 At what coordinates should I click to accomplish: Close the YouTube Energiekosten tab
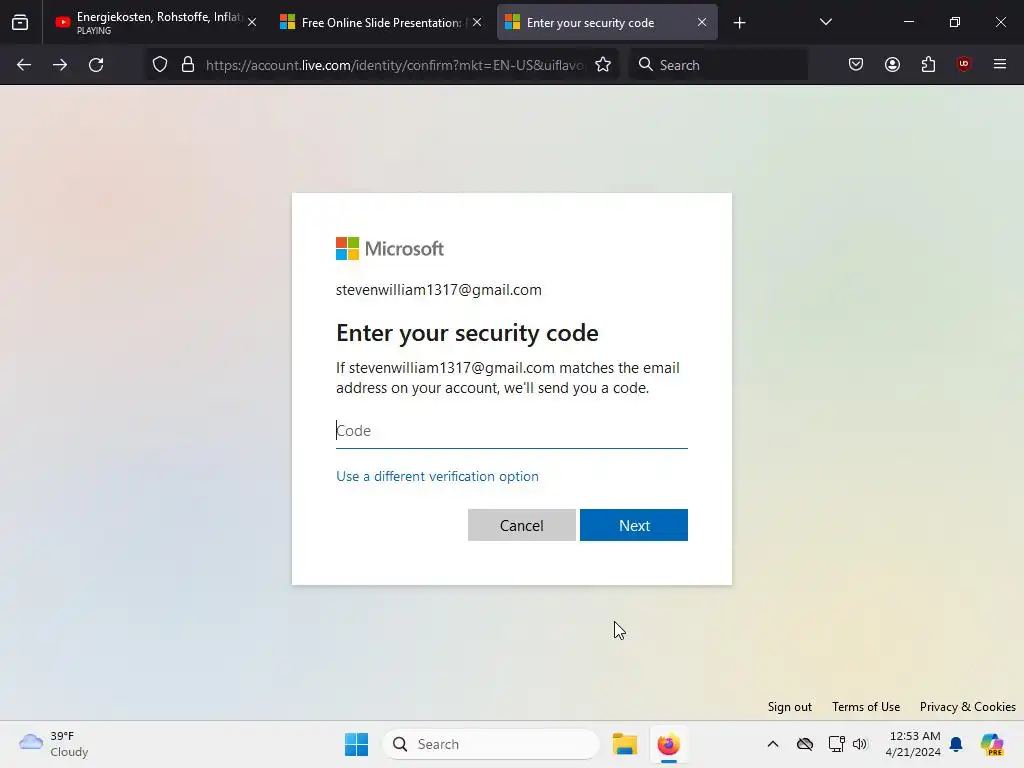pos(252,22)
